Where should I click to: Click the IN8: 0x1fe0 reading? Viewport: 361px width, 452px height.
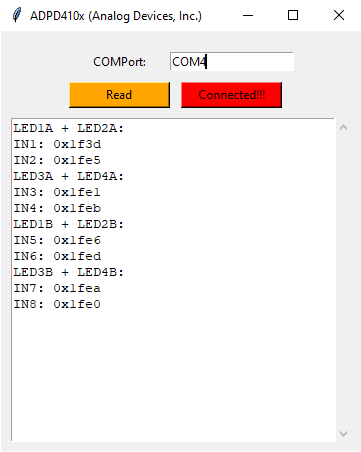pos(57,304)
